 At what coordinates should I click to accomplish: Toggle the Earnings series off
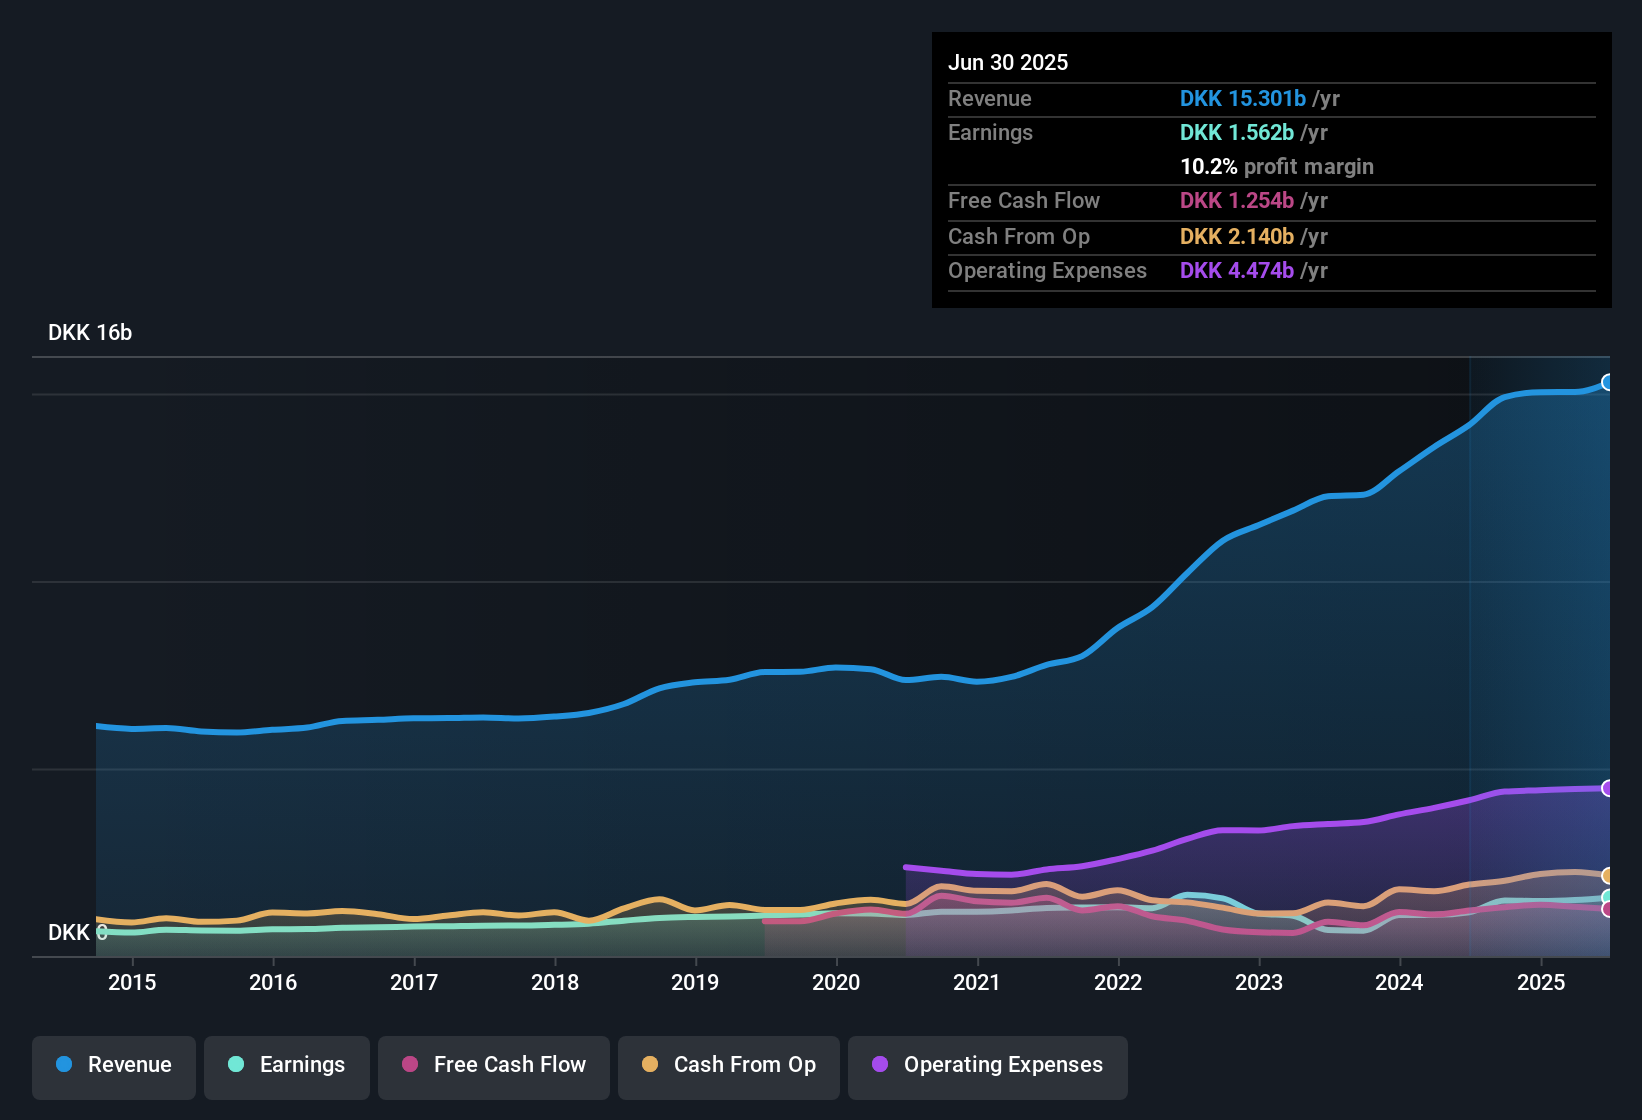tap(287, 1067)
